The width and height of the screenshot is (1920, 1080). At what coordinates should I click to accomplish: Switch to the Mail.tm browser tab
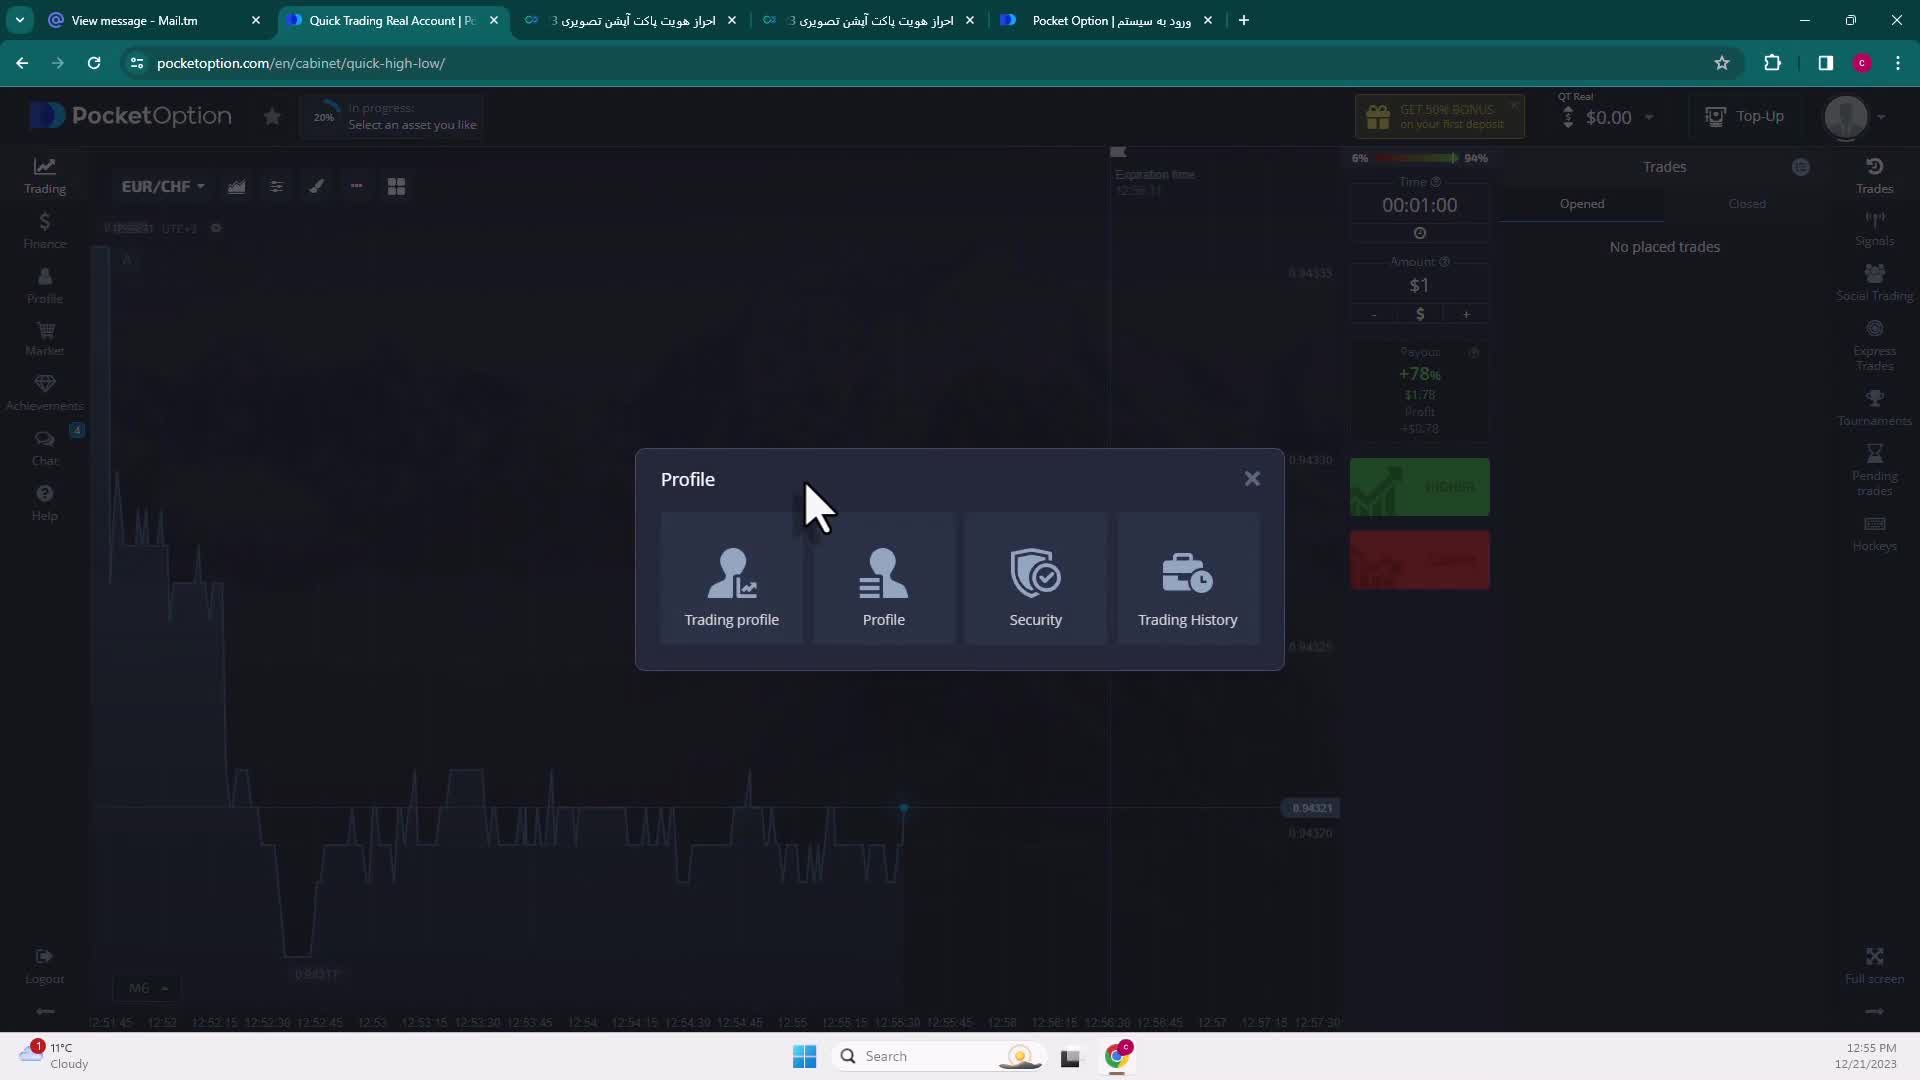(135, 20)
